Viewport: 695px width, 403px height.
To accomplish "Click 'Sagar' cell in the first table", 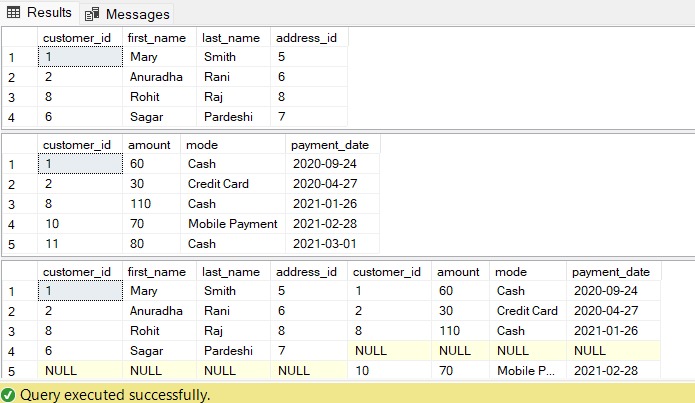I will click(x=160, y=117).
